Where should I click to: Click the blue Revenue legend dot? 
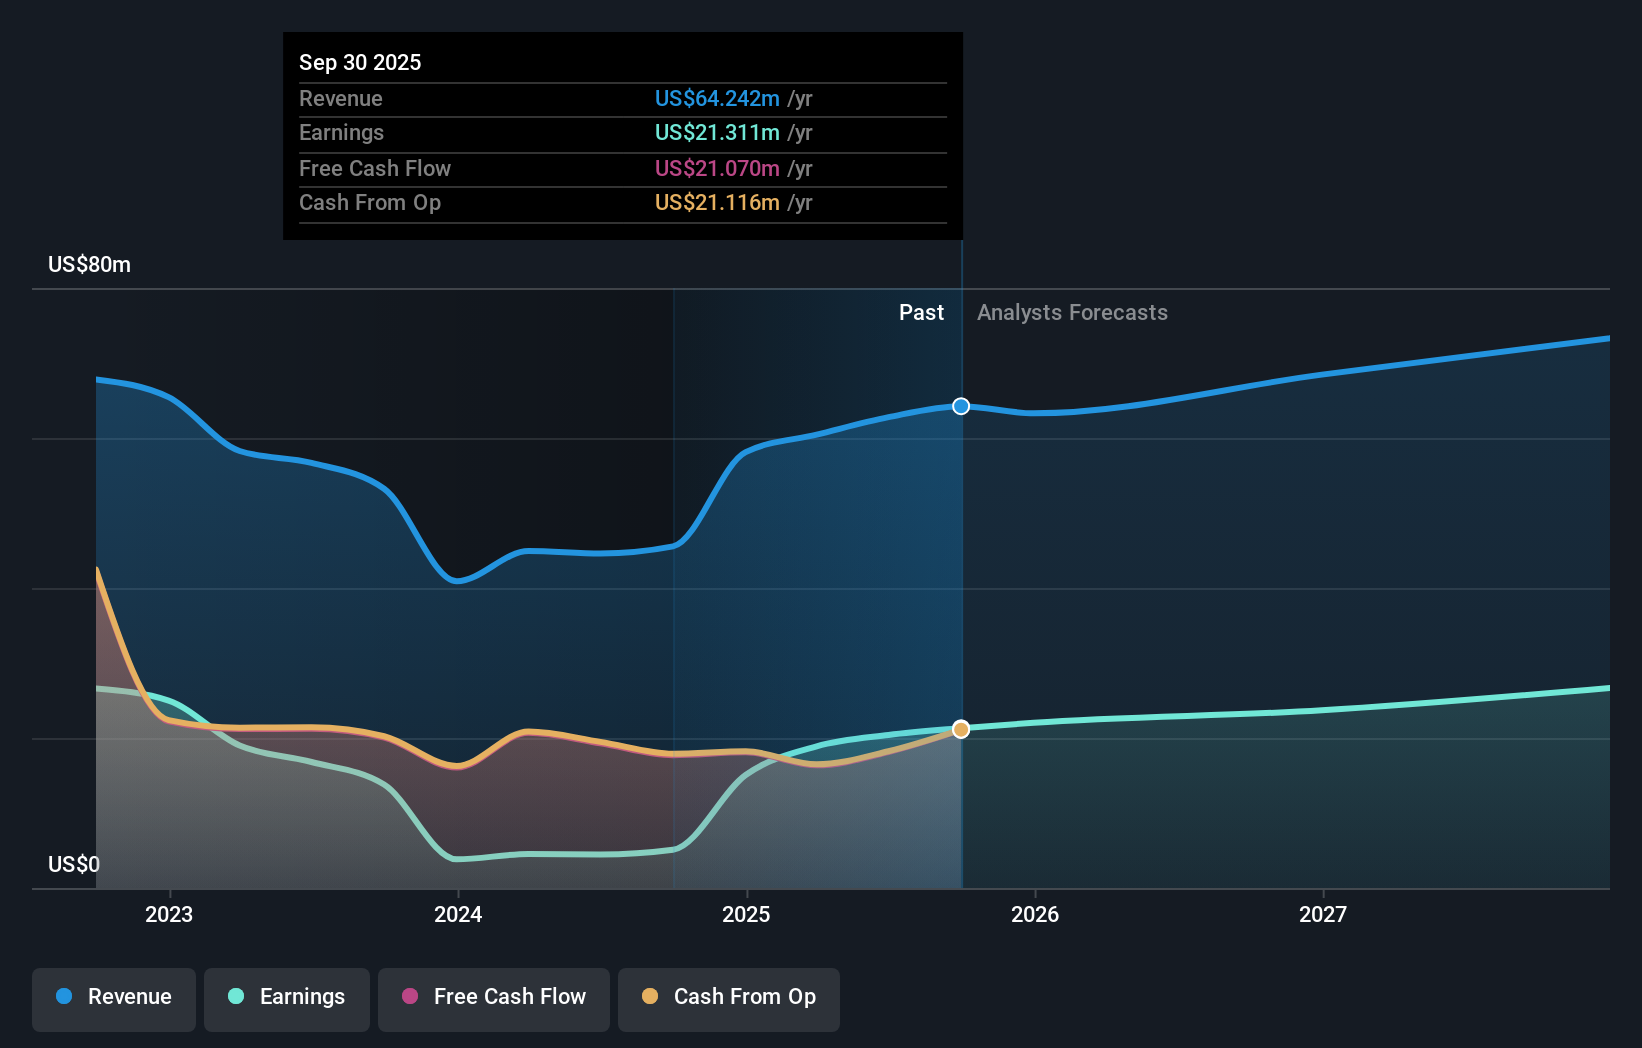pos(63,997)
